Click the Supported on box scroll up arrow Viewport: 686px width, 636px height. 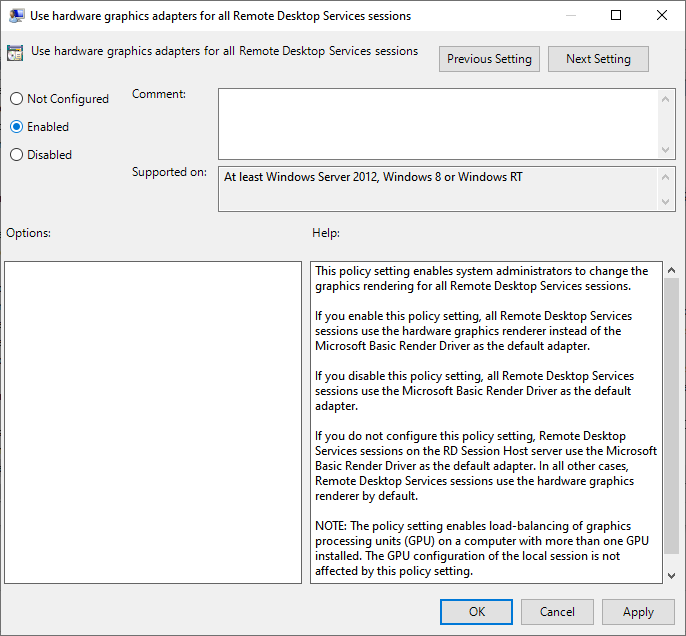665,177
